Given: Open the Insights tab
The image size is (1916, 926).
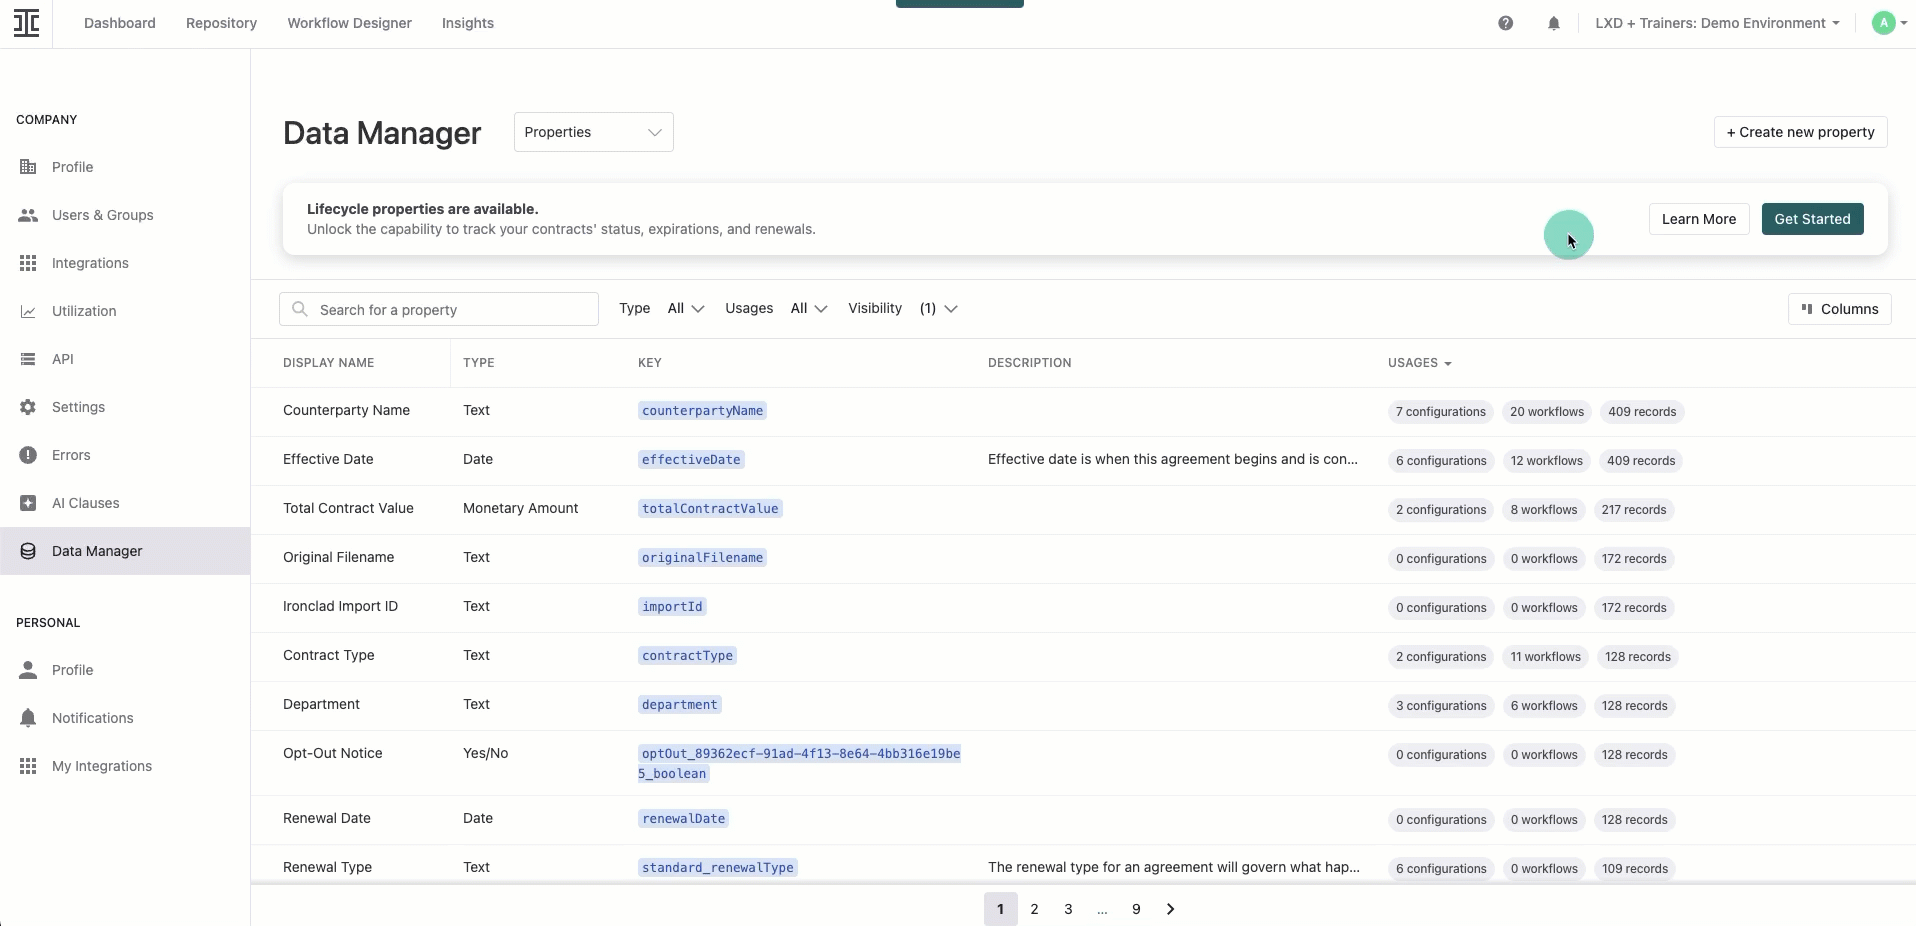Looking at the screenshot, I should pos(468,23).
